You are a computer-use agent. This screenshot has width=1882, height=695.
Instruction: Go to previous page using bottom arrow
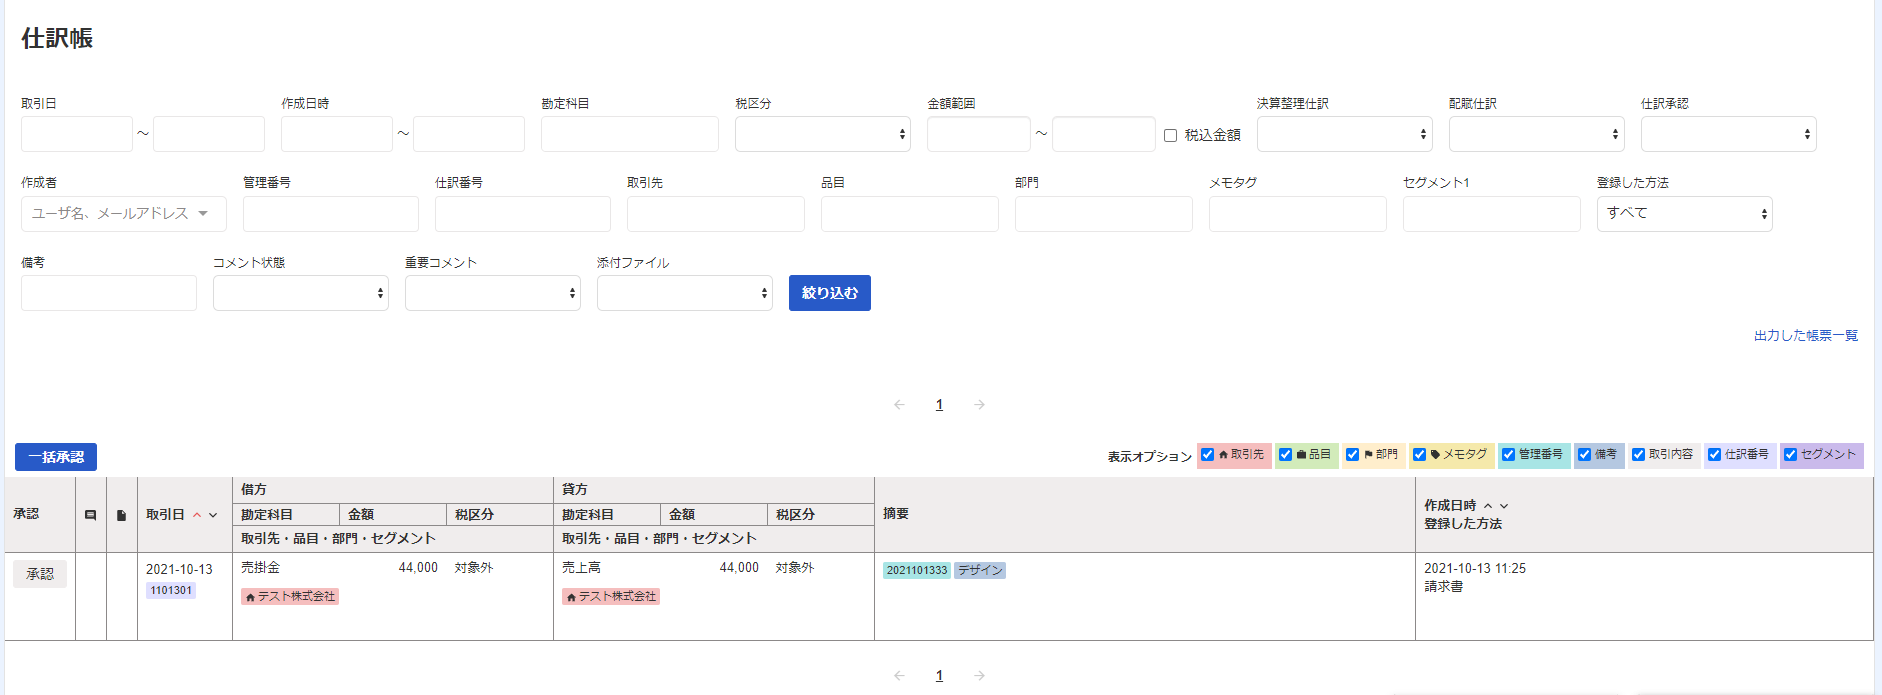pos(899,676)
